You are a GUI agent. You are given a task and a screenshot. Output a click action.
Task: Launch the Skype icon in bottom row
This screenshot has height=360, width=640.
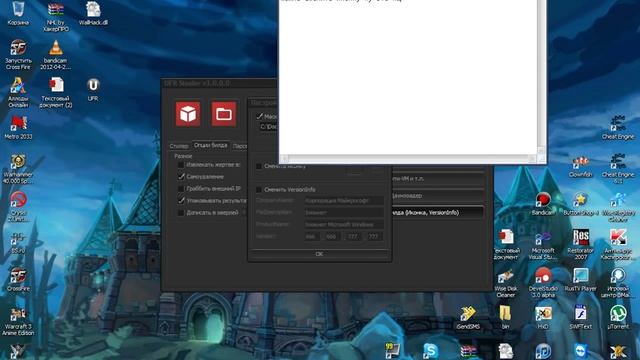[430, 351]
